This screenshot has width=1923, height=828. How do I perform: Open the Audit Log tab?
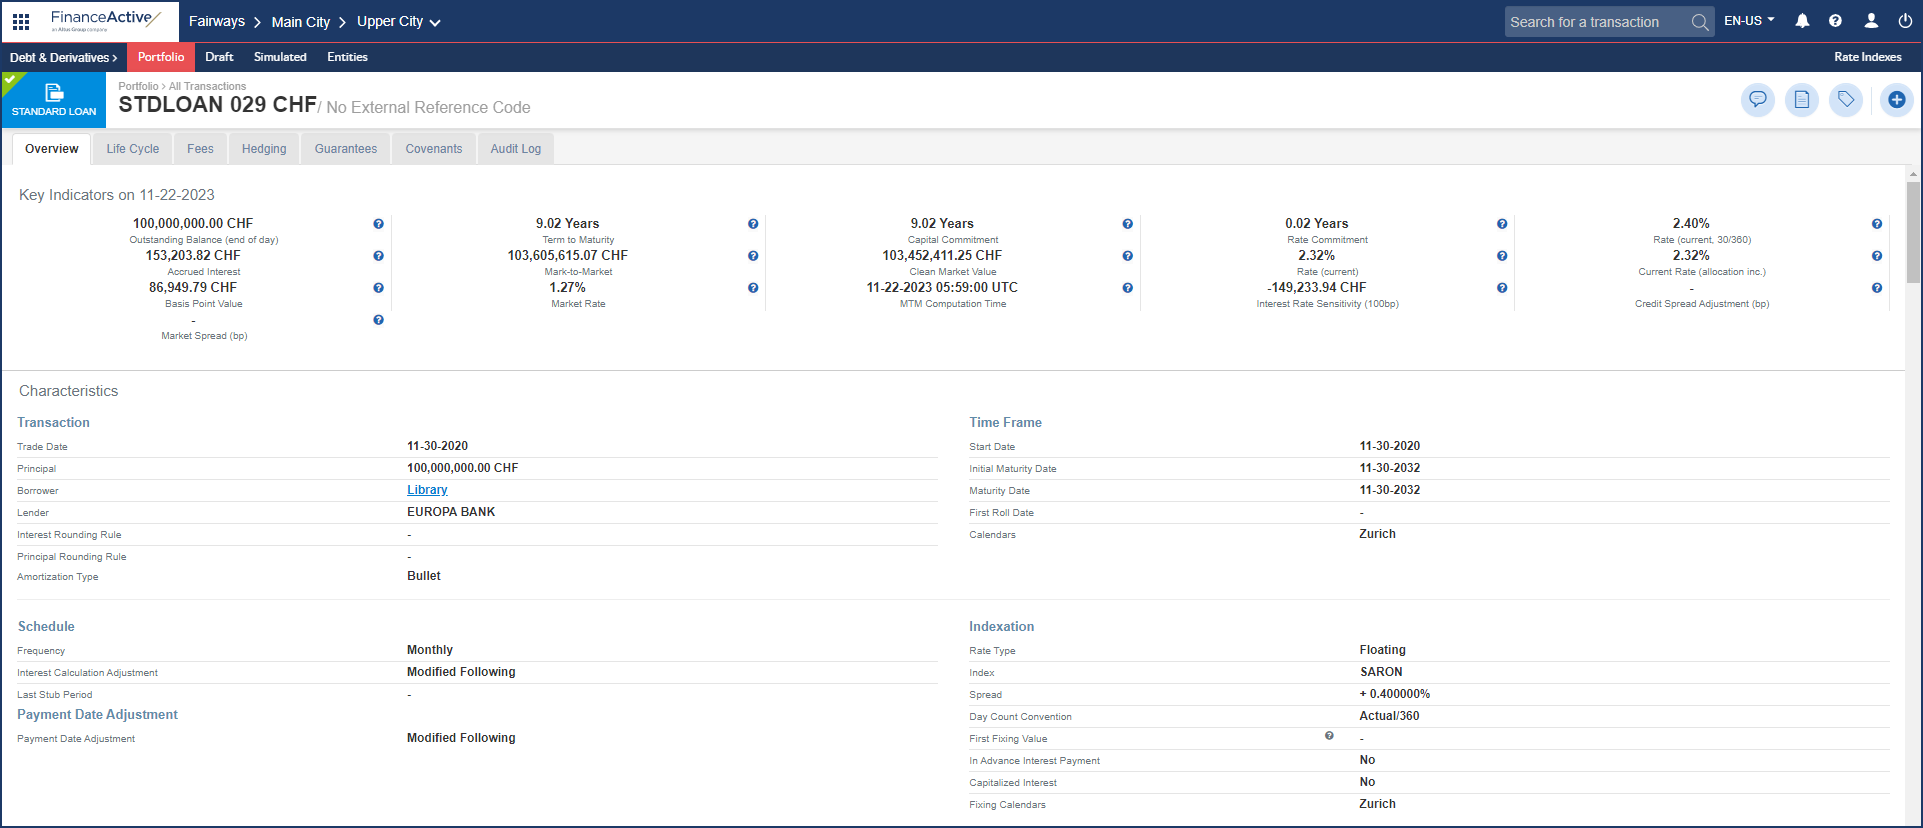point(515,149)
